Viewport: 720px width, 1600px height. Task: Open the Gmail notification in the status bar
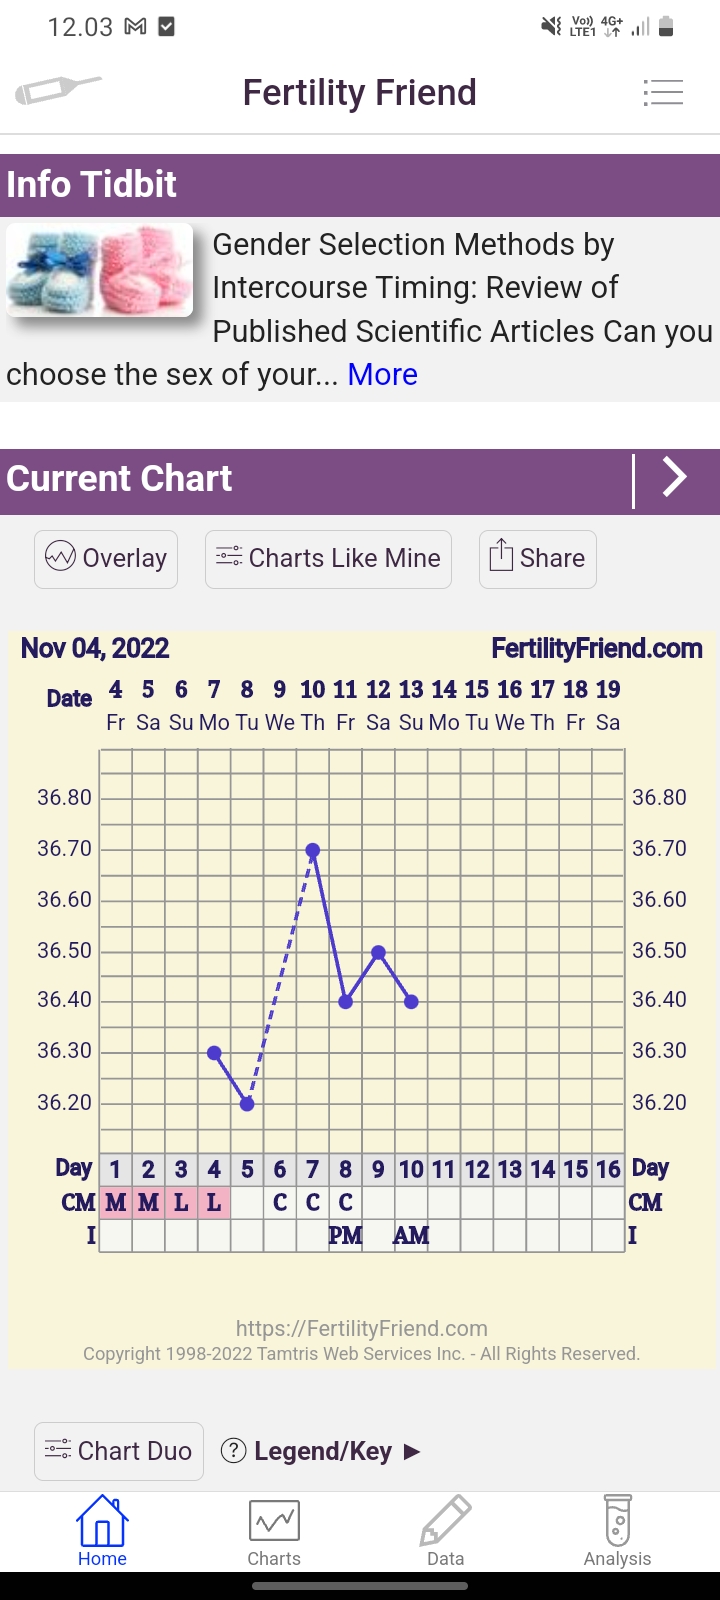point(135,27)
